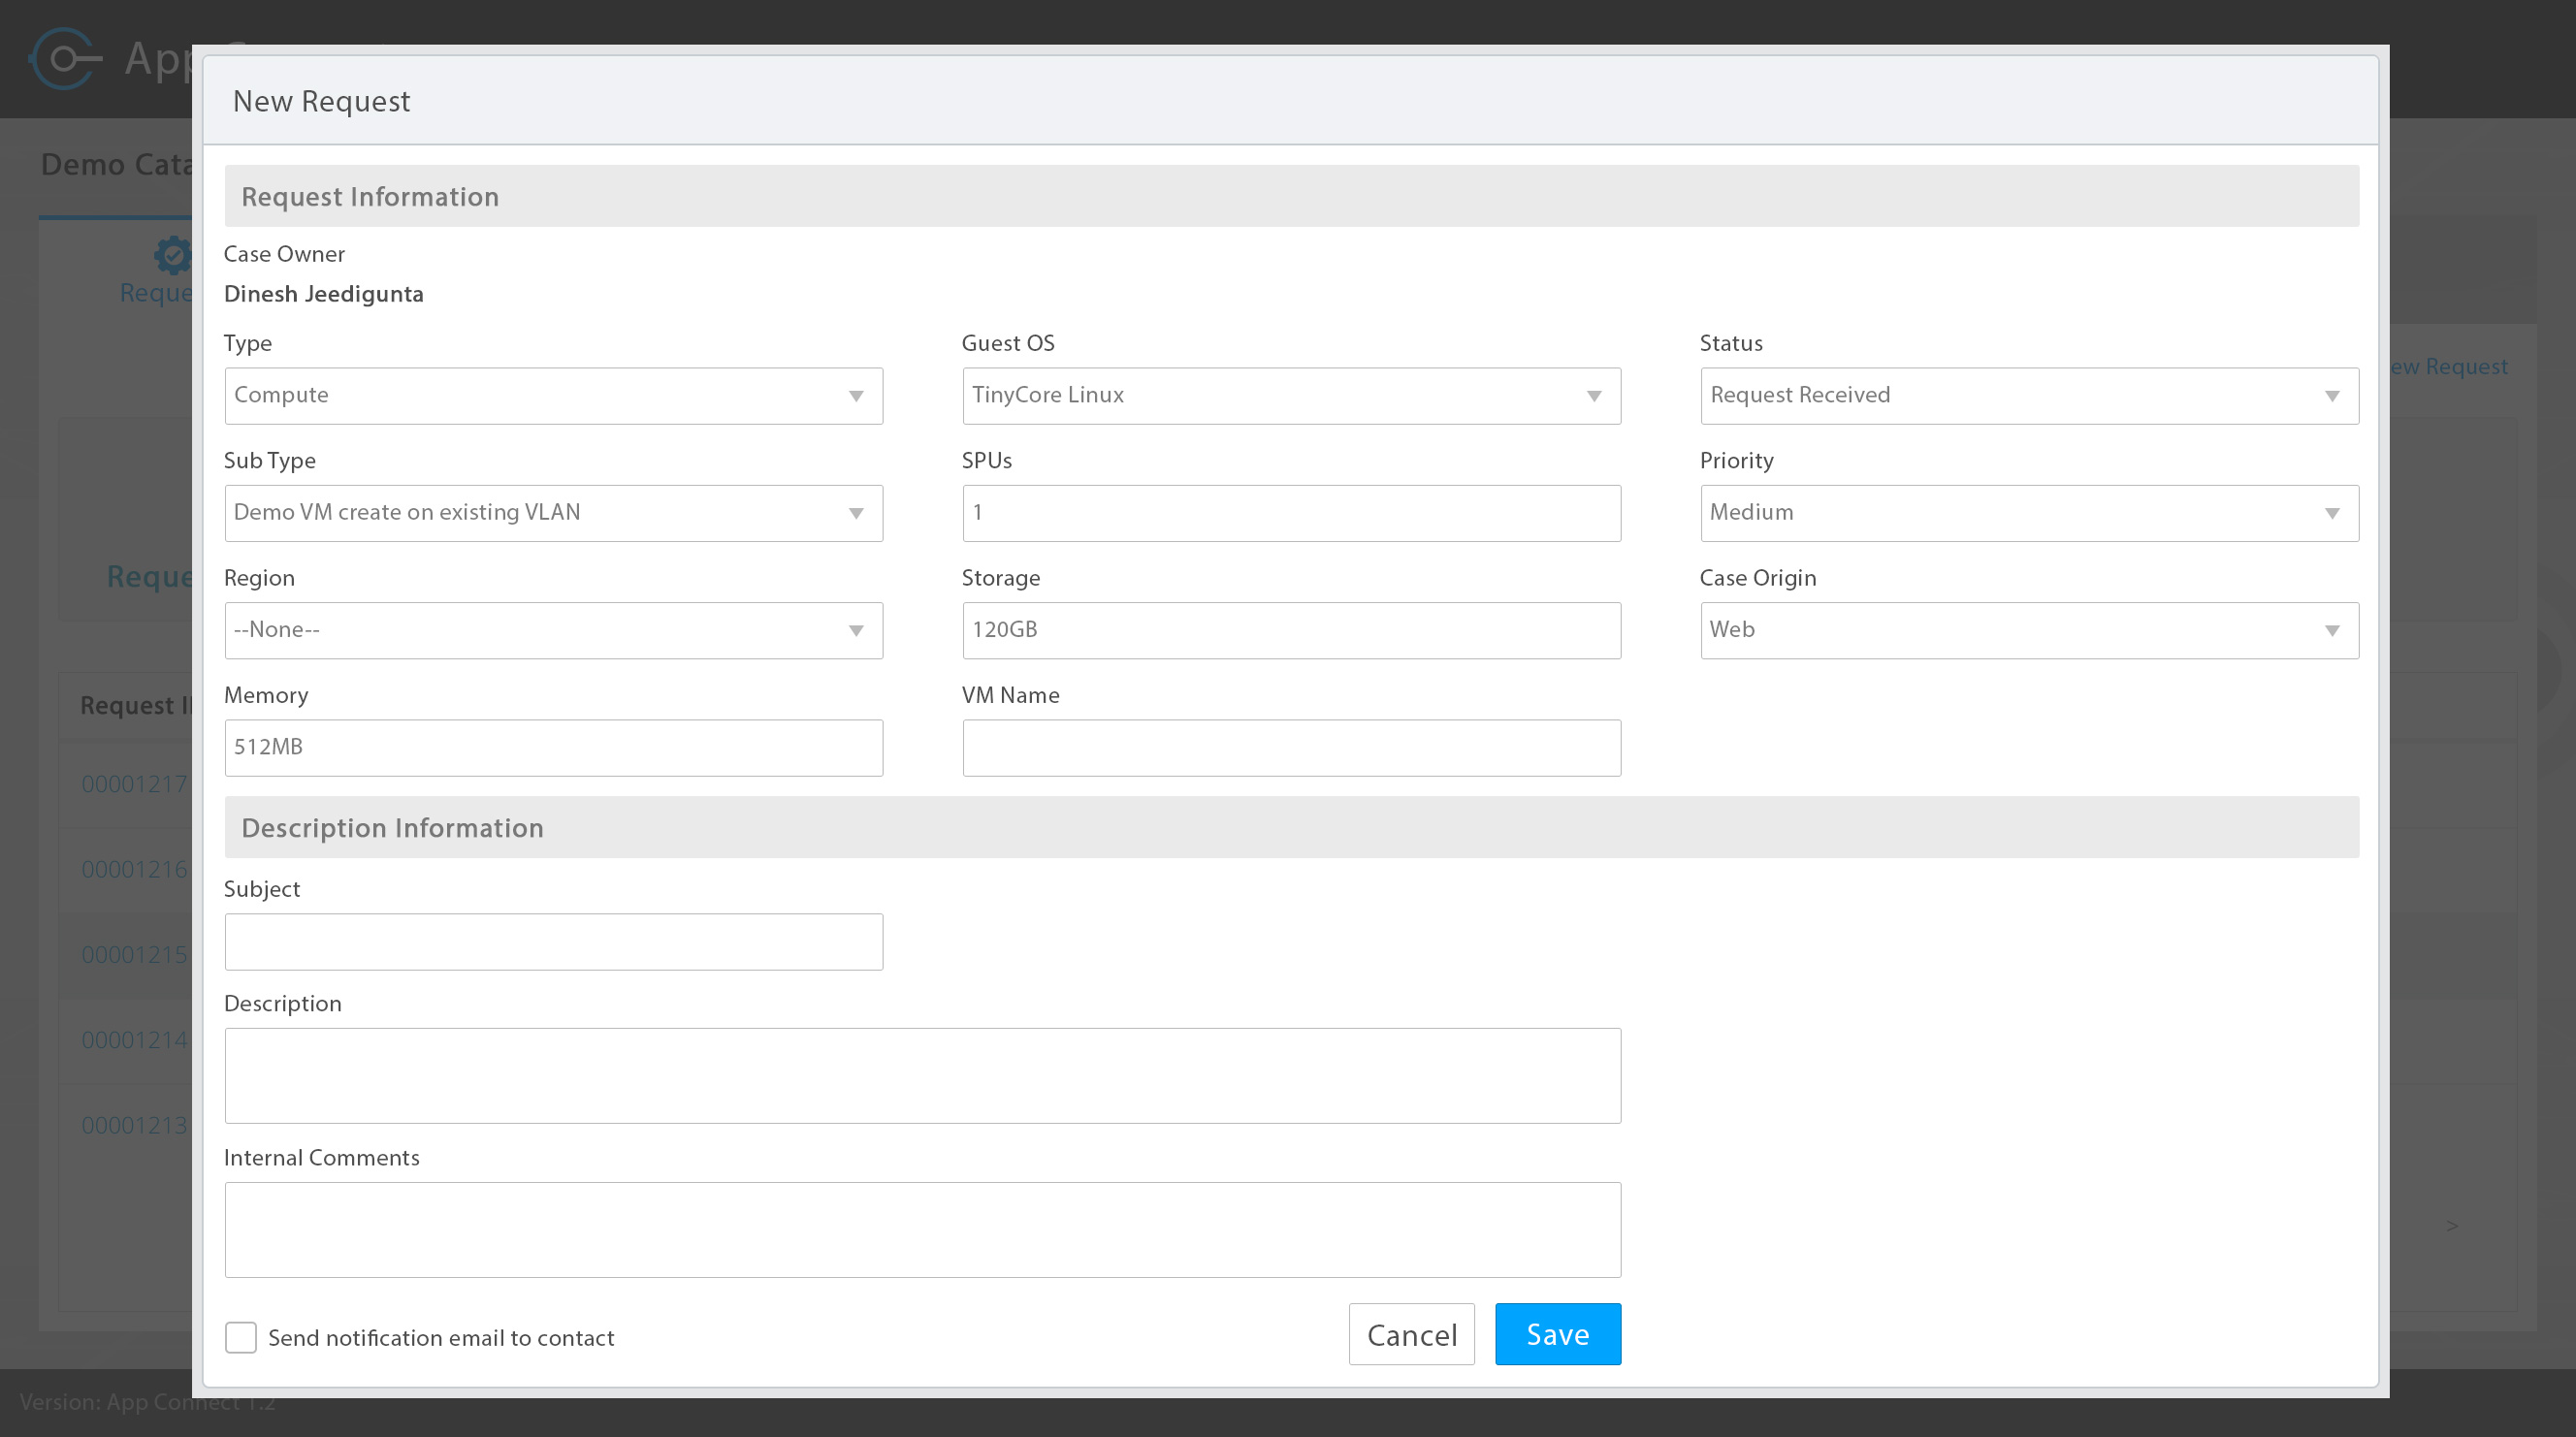Click the Status dropdown arrow icon

point(2332,396)
